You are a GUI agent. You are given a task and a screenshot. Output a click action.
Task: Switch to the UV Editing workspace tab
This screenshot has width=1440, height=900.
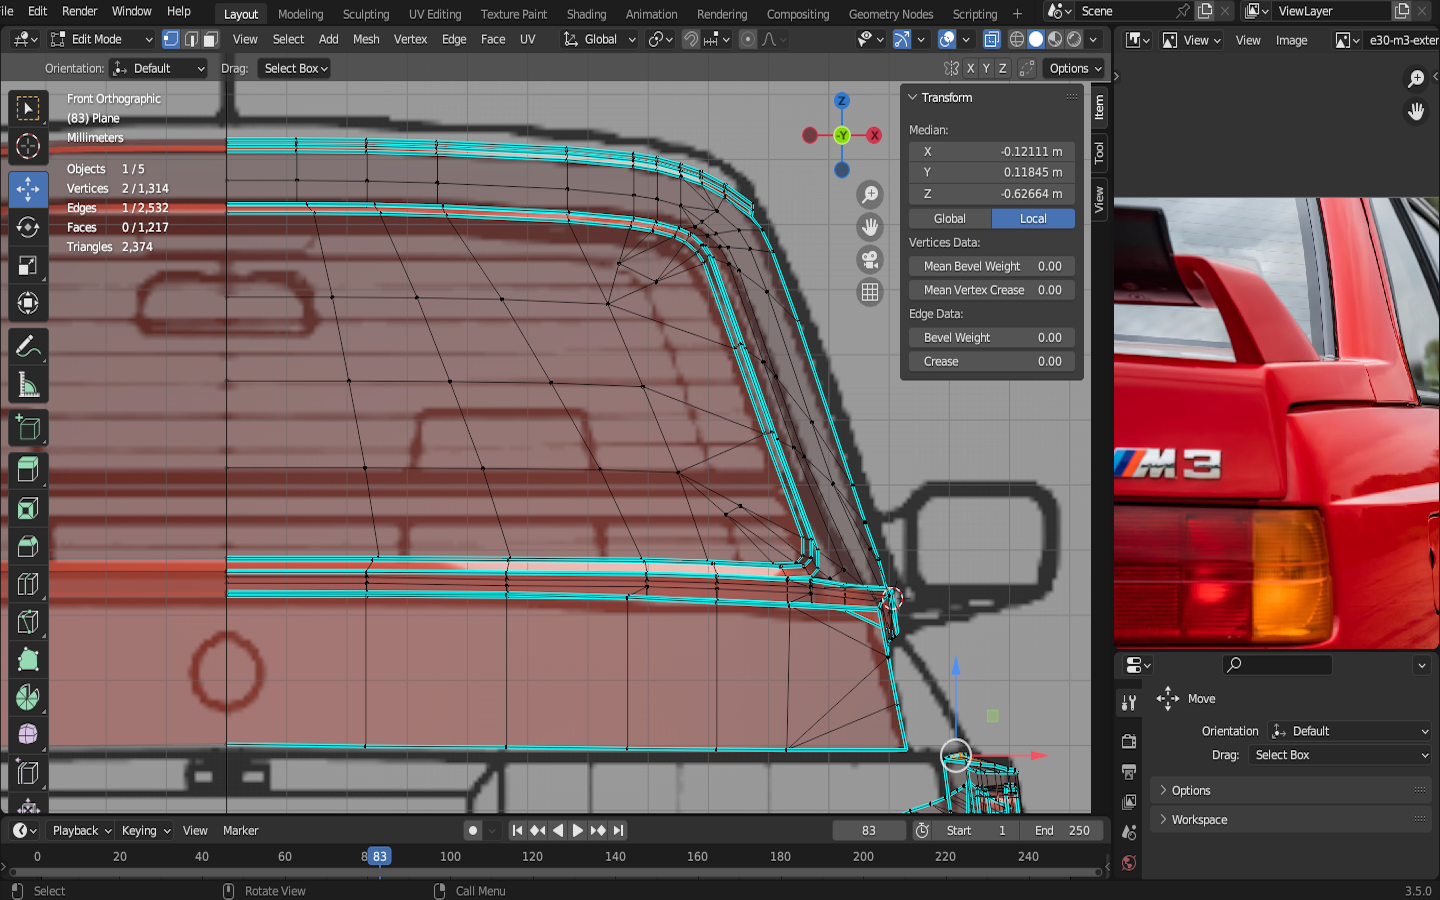click(435, 14)
